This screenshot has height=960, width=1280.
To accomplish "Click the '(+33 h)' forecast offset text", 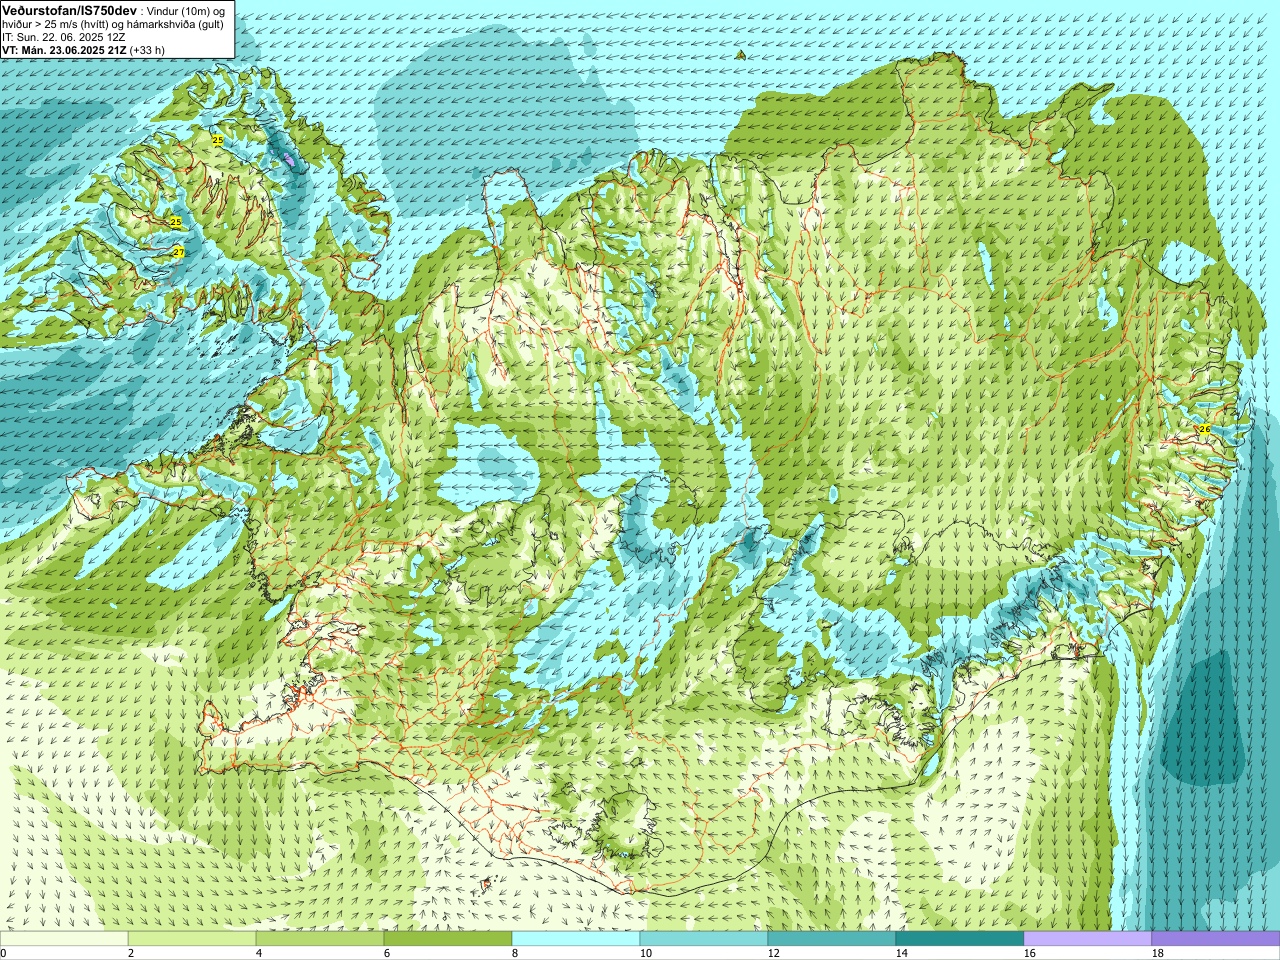I will point(147,50).
